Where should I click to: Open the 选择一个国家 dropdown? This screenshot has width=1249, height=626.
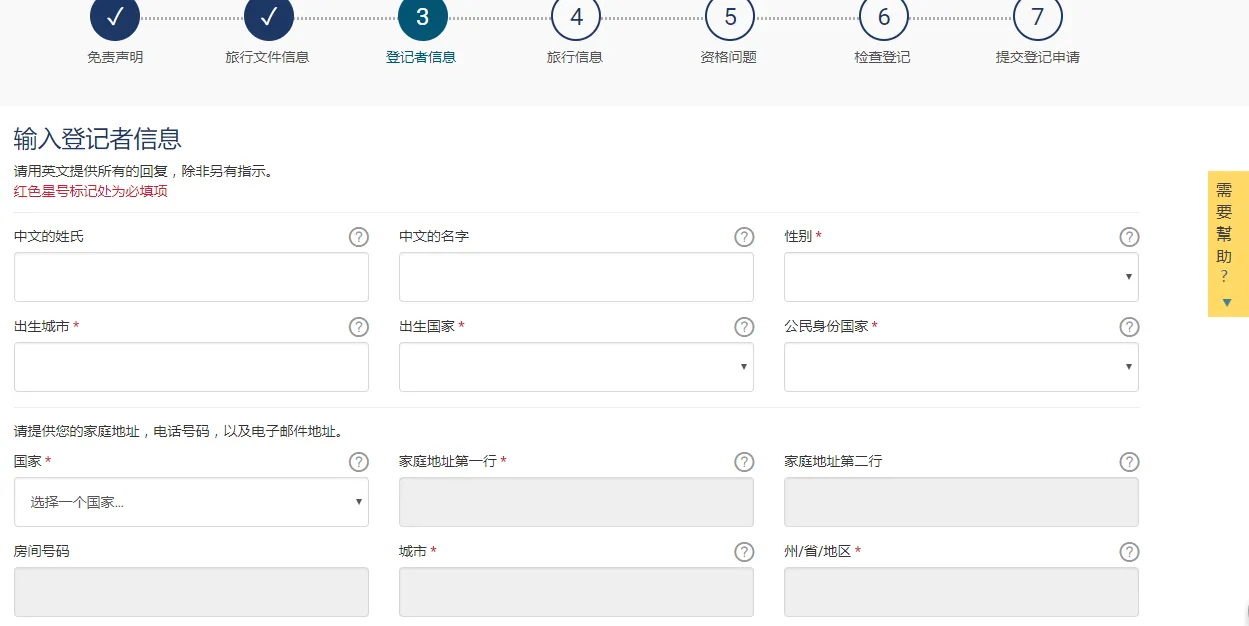point(191,502)
